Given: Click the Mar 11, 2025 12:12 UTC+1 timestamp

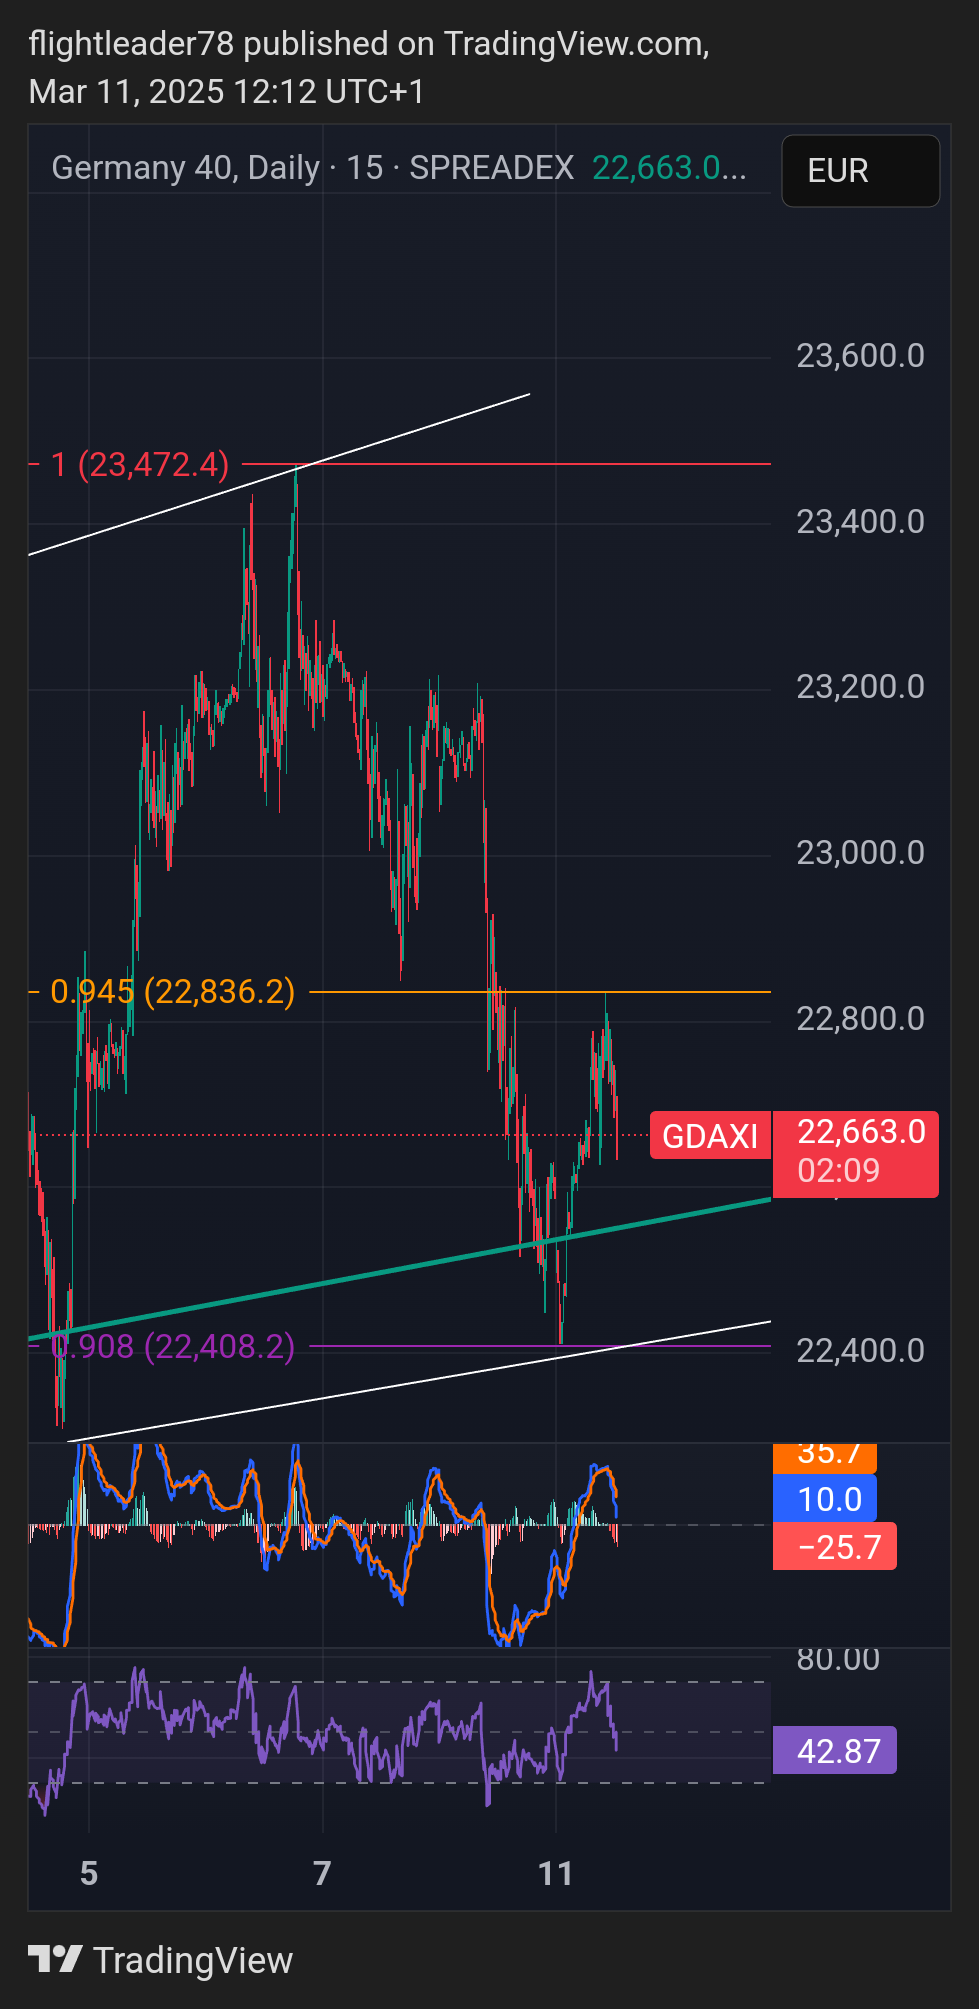Looking at the screenshot, I should [x=227, y=92].
